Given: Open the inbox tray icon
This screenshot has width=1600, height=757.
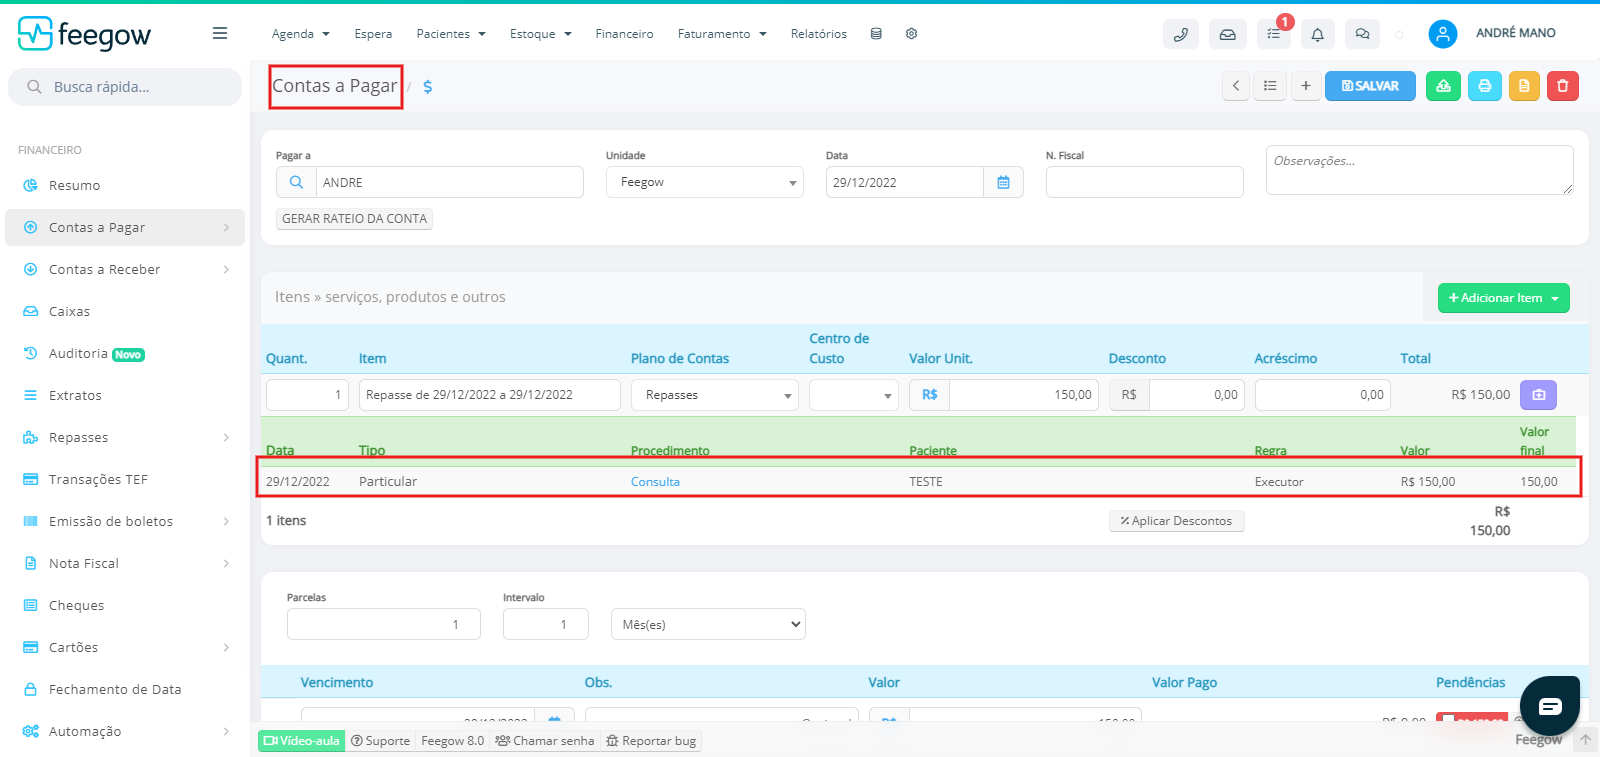Looking at the screenshot, I should (x=1227, y=34).
